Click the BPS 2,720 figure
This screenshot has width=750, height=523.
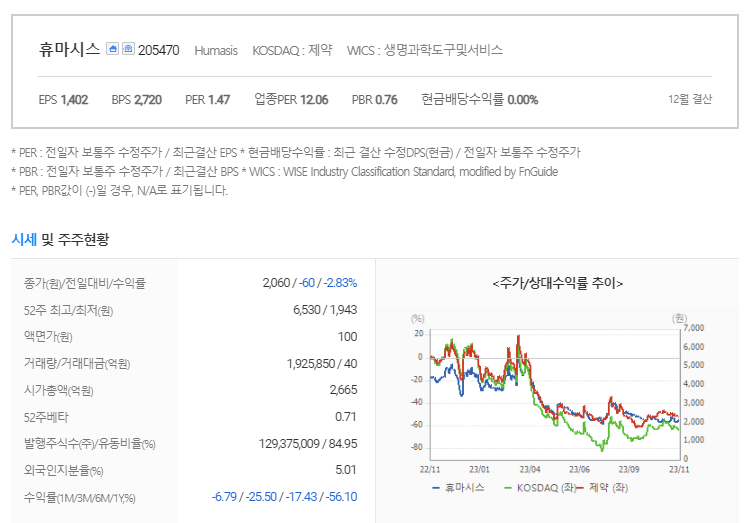coord(137,100)
